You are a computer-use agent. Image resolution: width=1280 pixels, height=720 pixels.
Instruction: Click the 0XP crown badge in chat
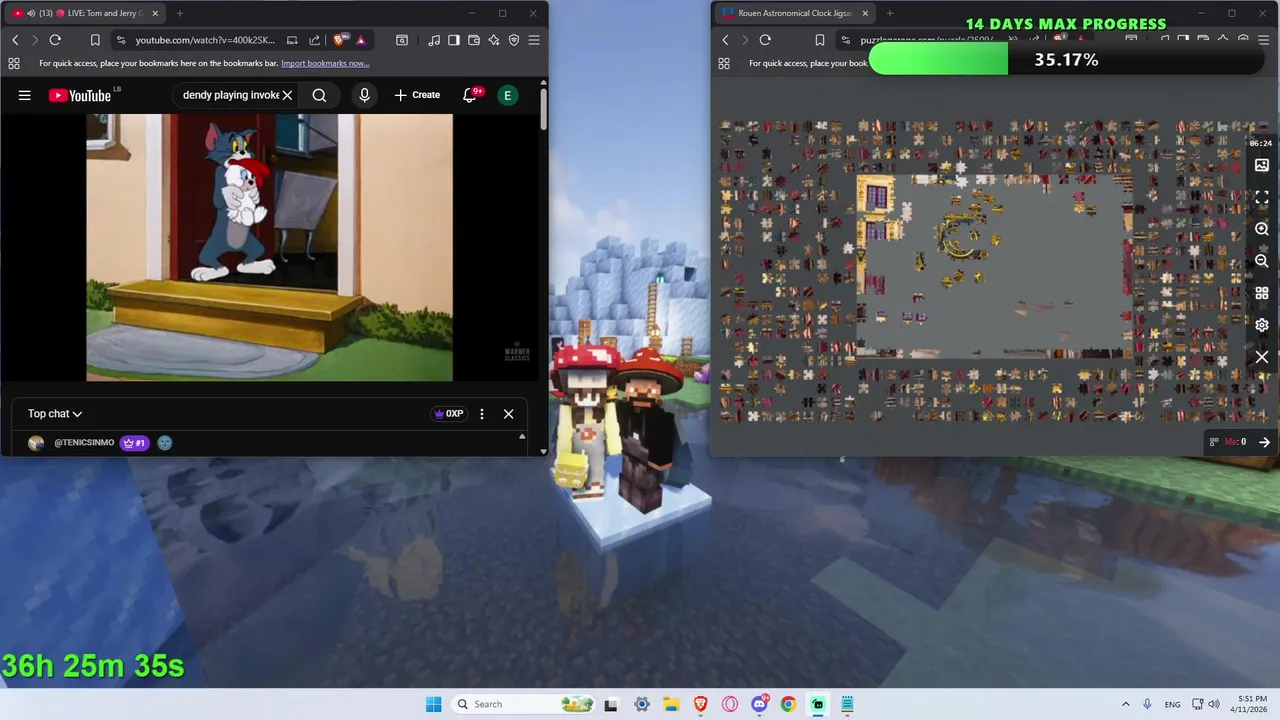[448, 414]
